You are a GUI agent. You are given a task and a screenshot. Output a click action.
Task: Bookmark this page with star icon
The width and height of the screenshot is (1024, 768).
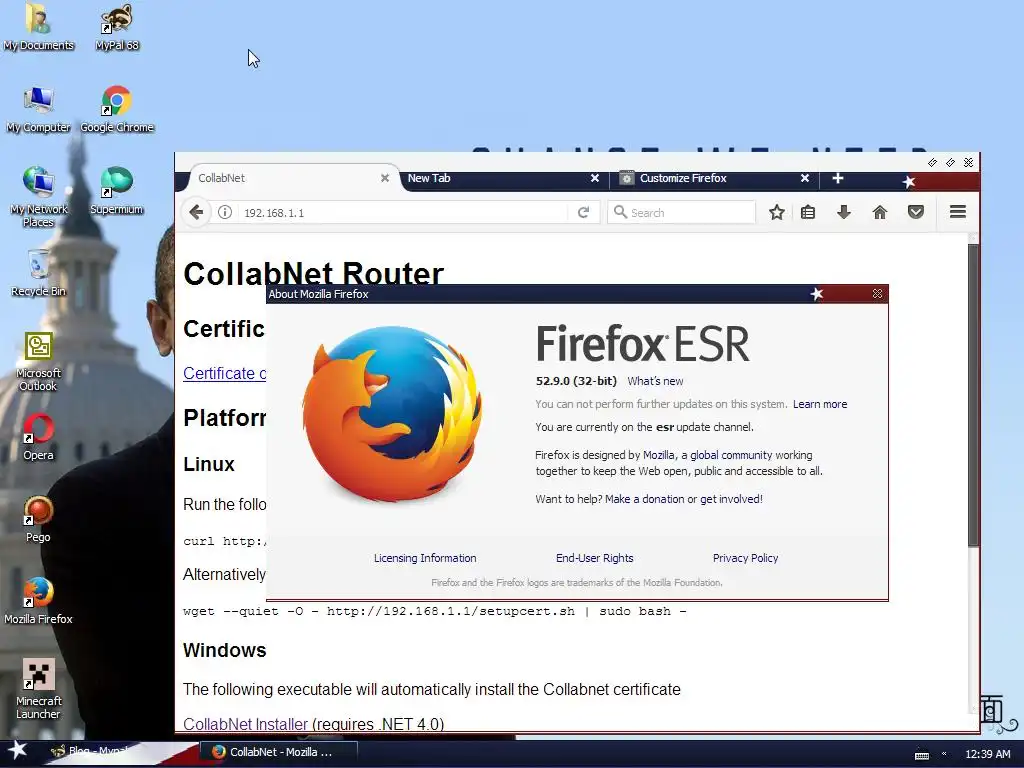point(776,212)
